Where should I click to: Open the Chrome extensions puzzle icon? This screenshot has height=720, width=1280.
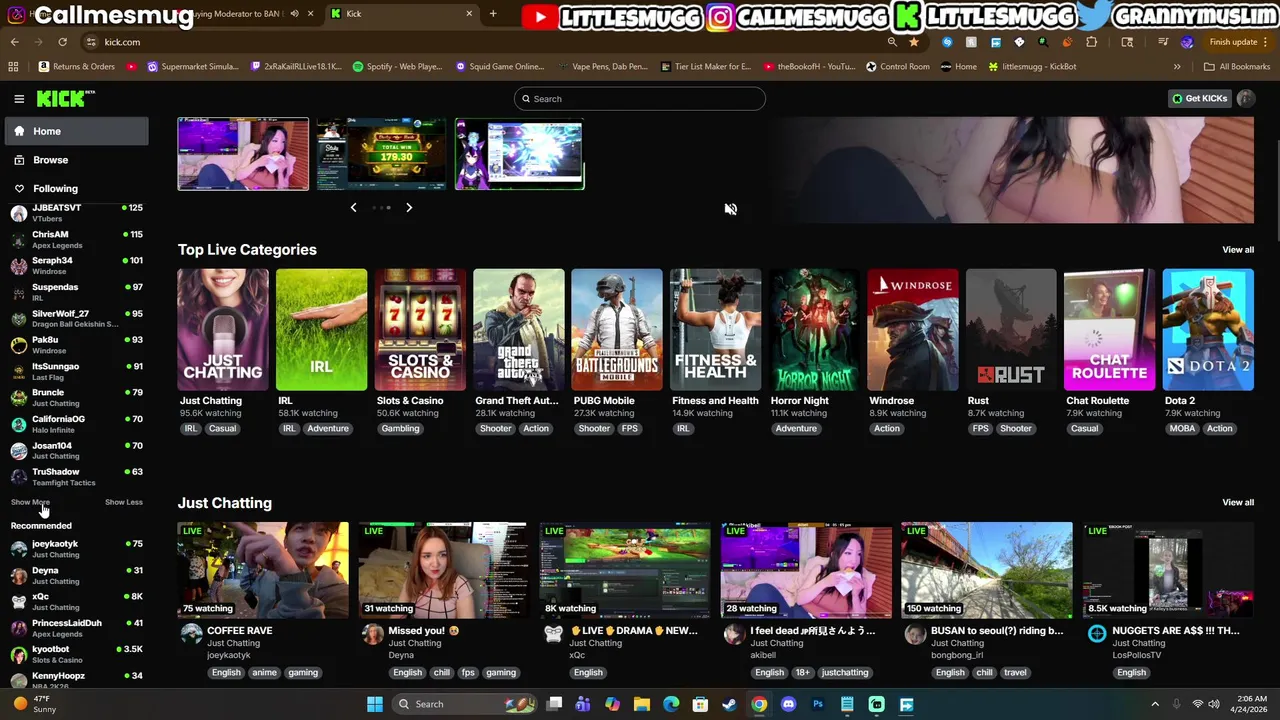click(x=1091, y=42)
